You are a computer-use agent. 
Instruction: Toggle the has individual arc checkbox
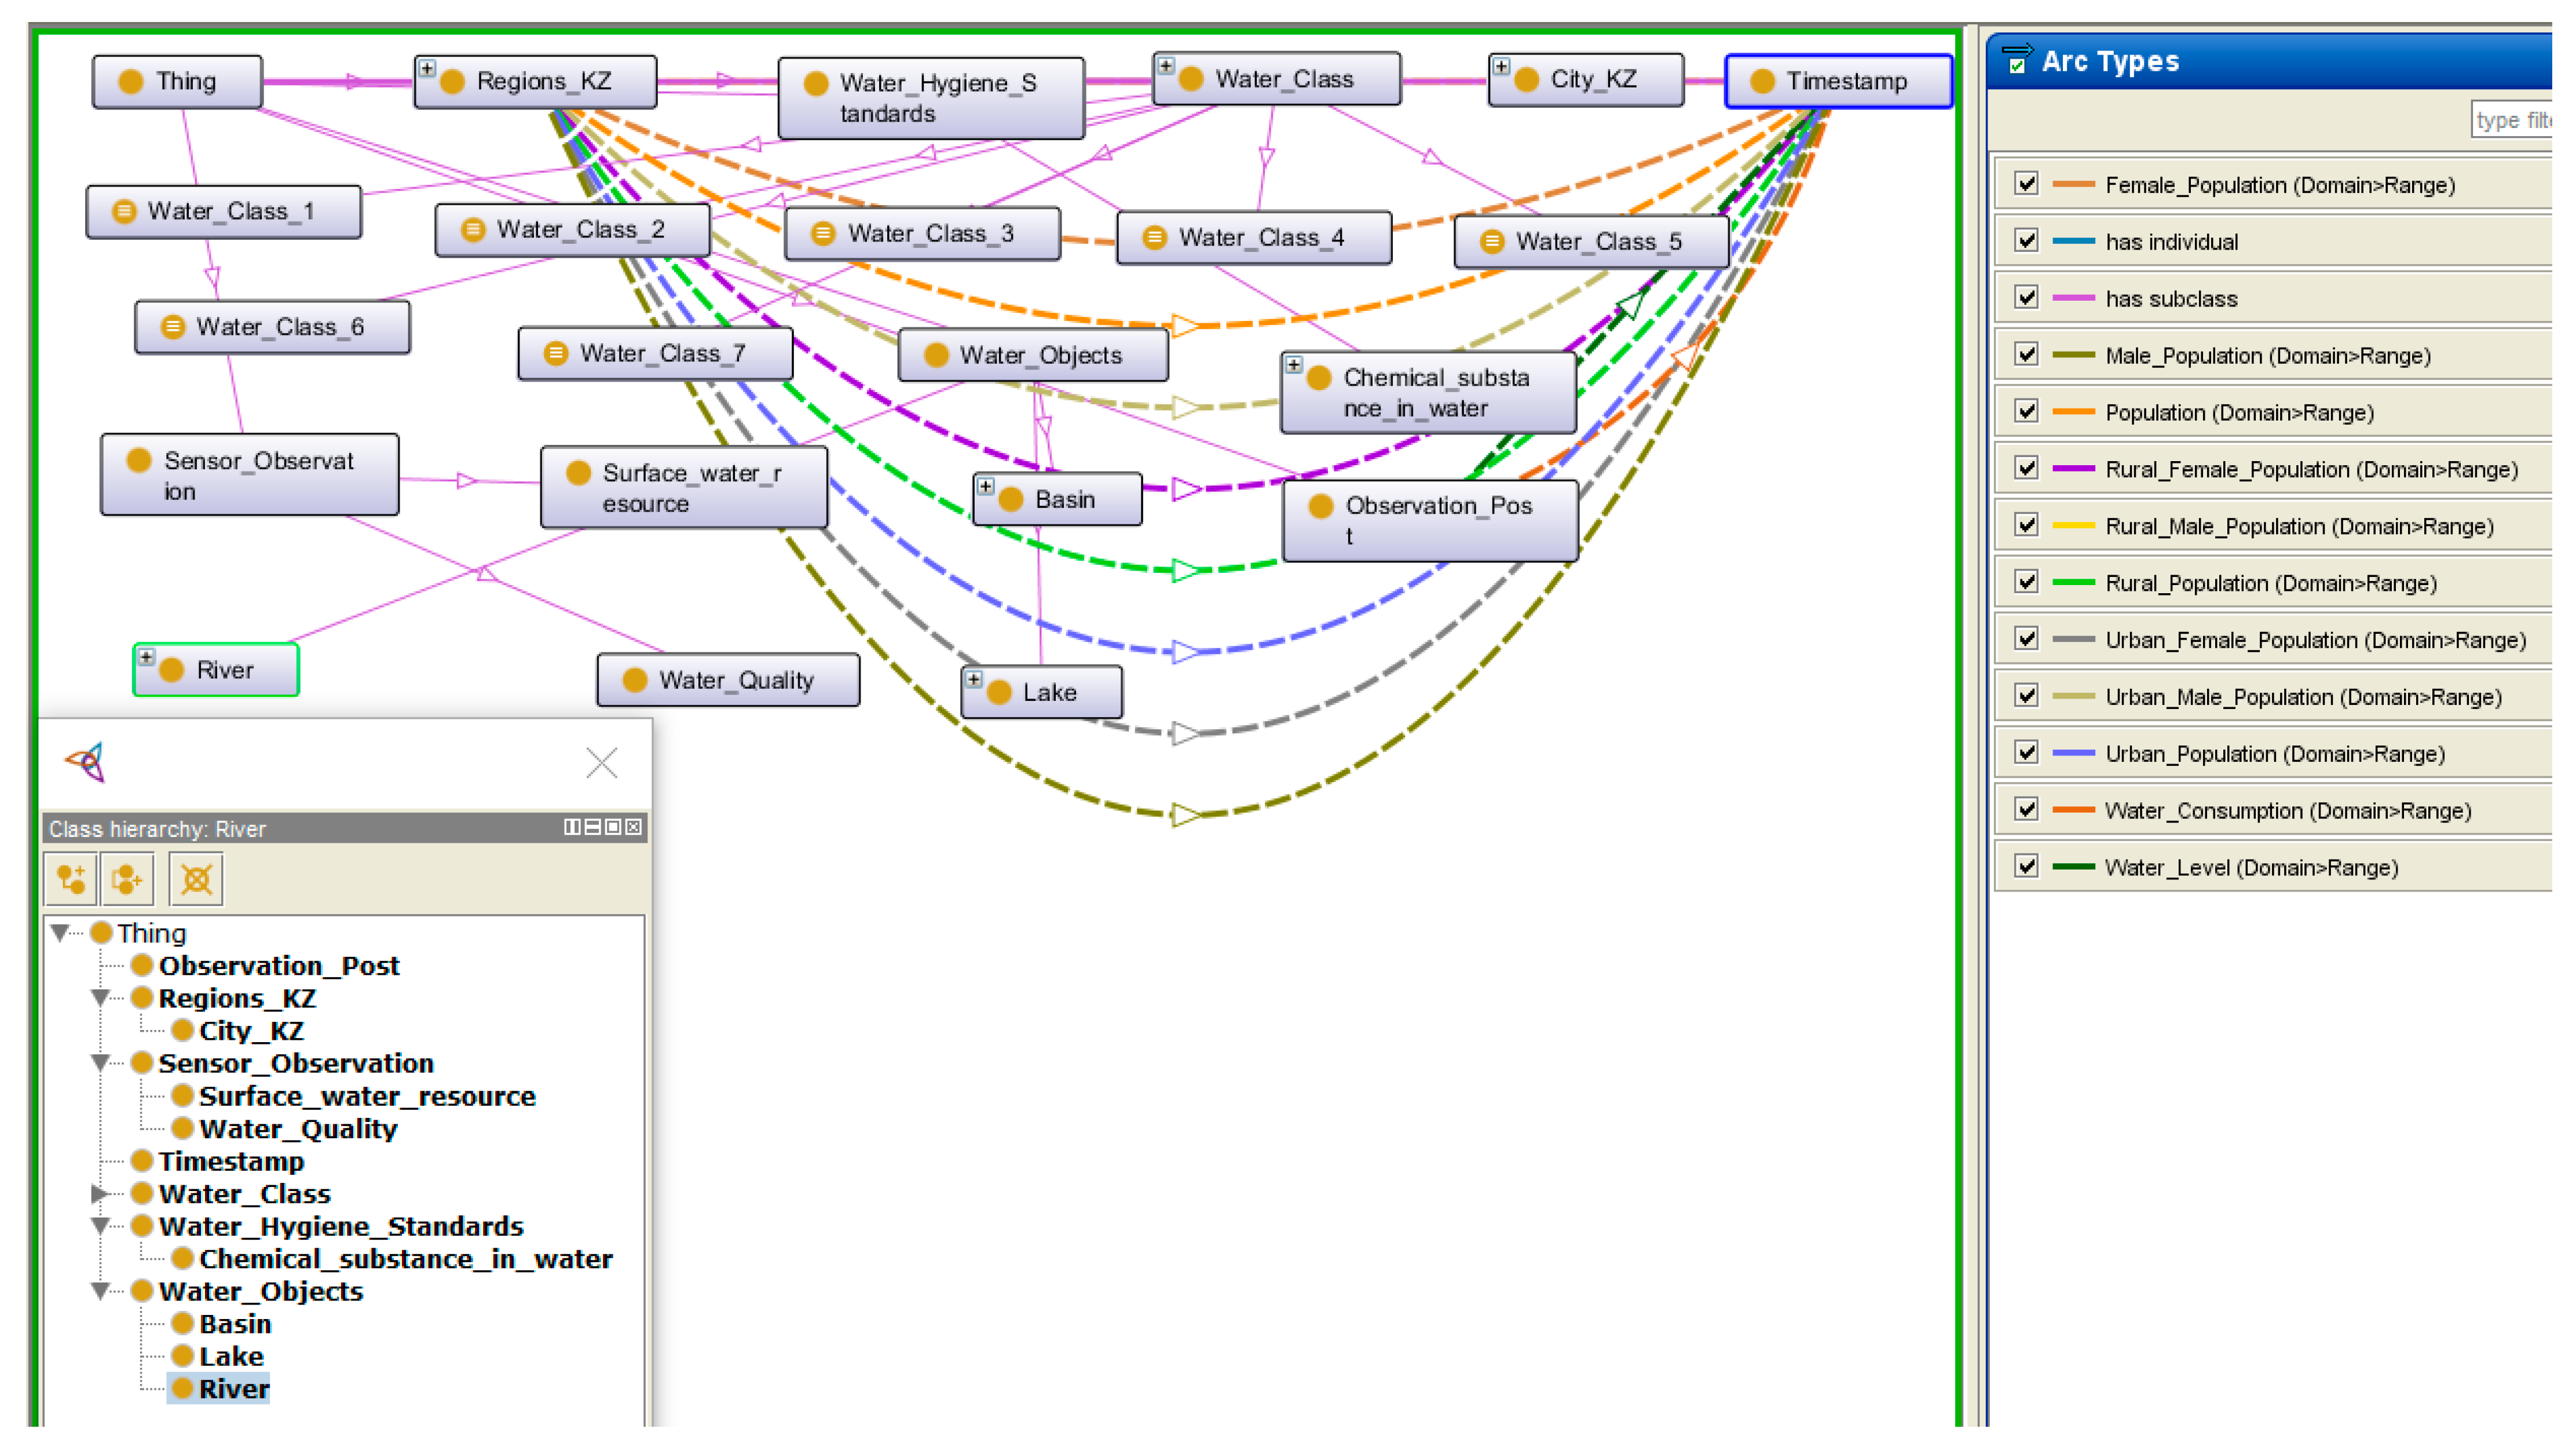coord(2026,240)
